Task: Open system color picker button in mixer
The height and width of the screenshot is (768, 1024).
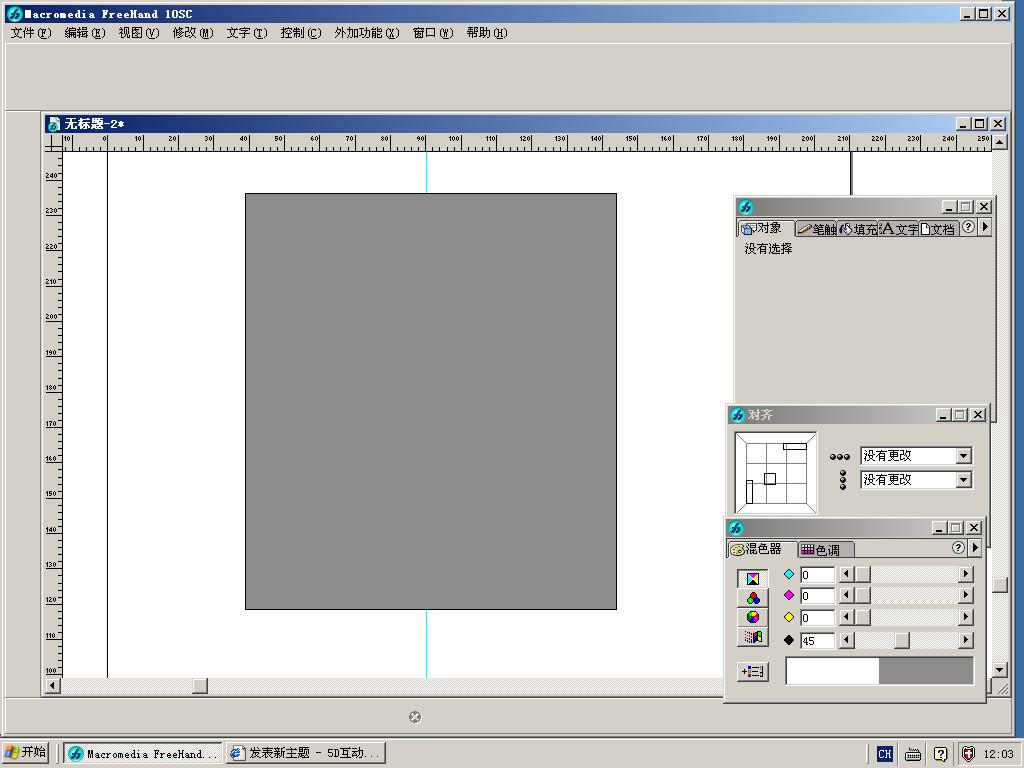Action: [752, 637]
